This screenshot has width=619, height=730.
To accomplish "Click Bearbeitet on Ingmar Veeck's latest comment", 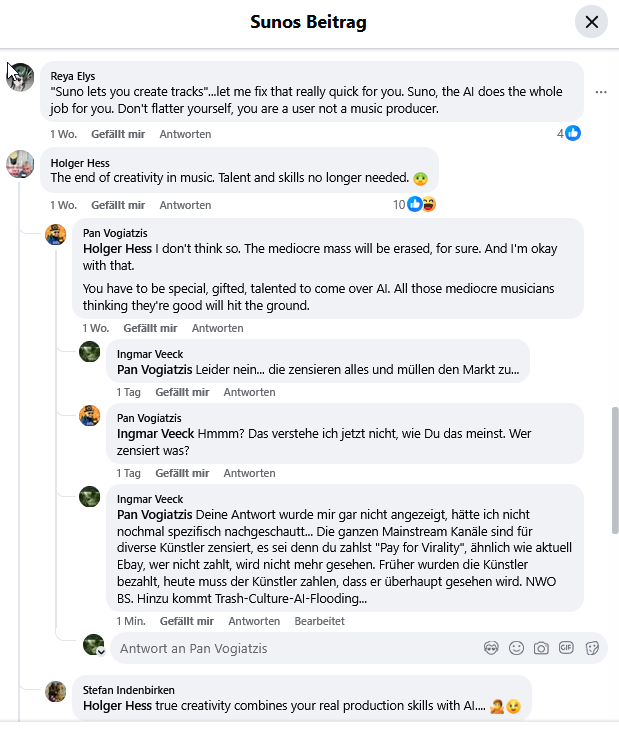I will coord(319,621).
